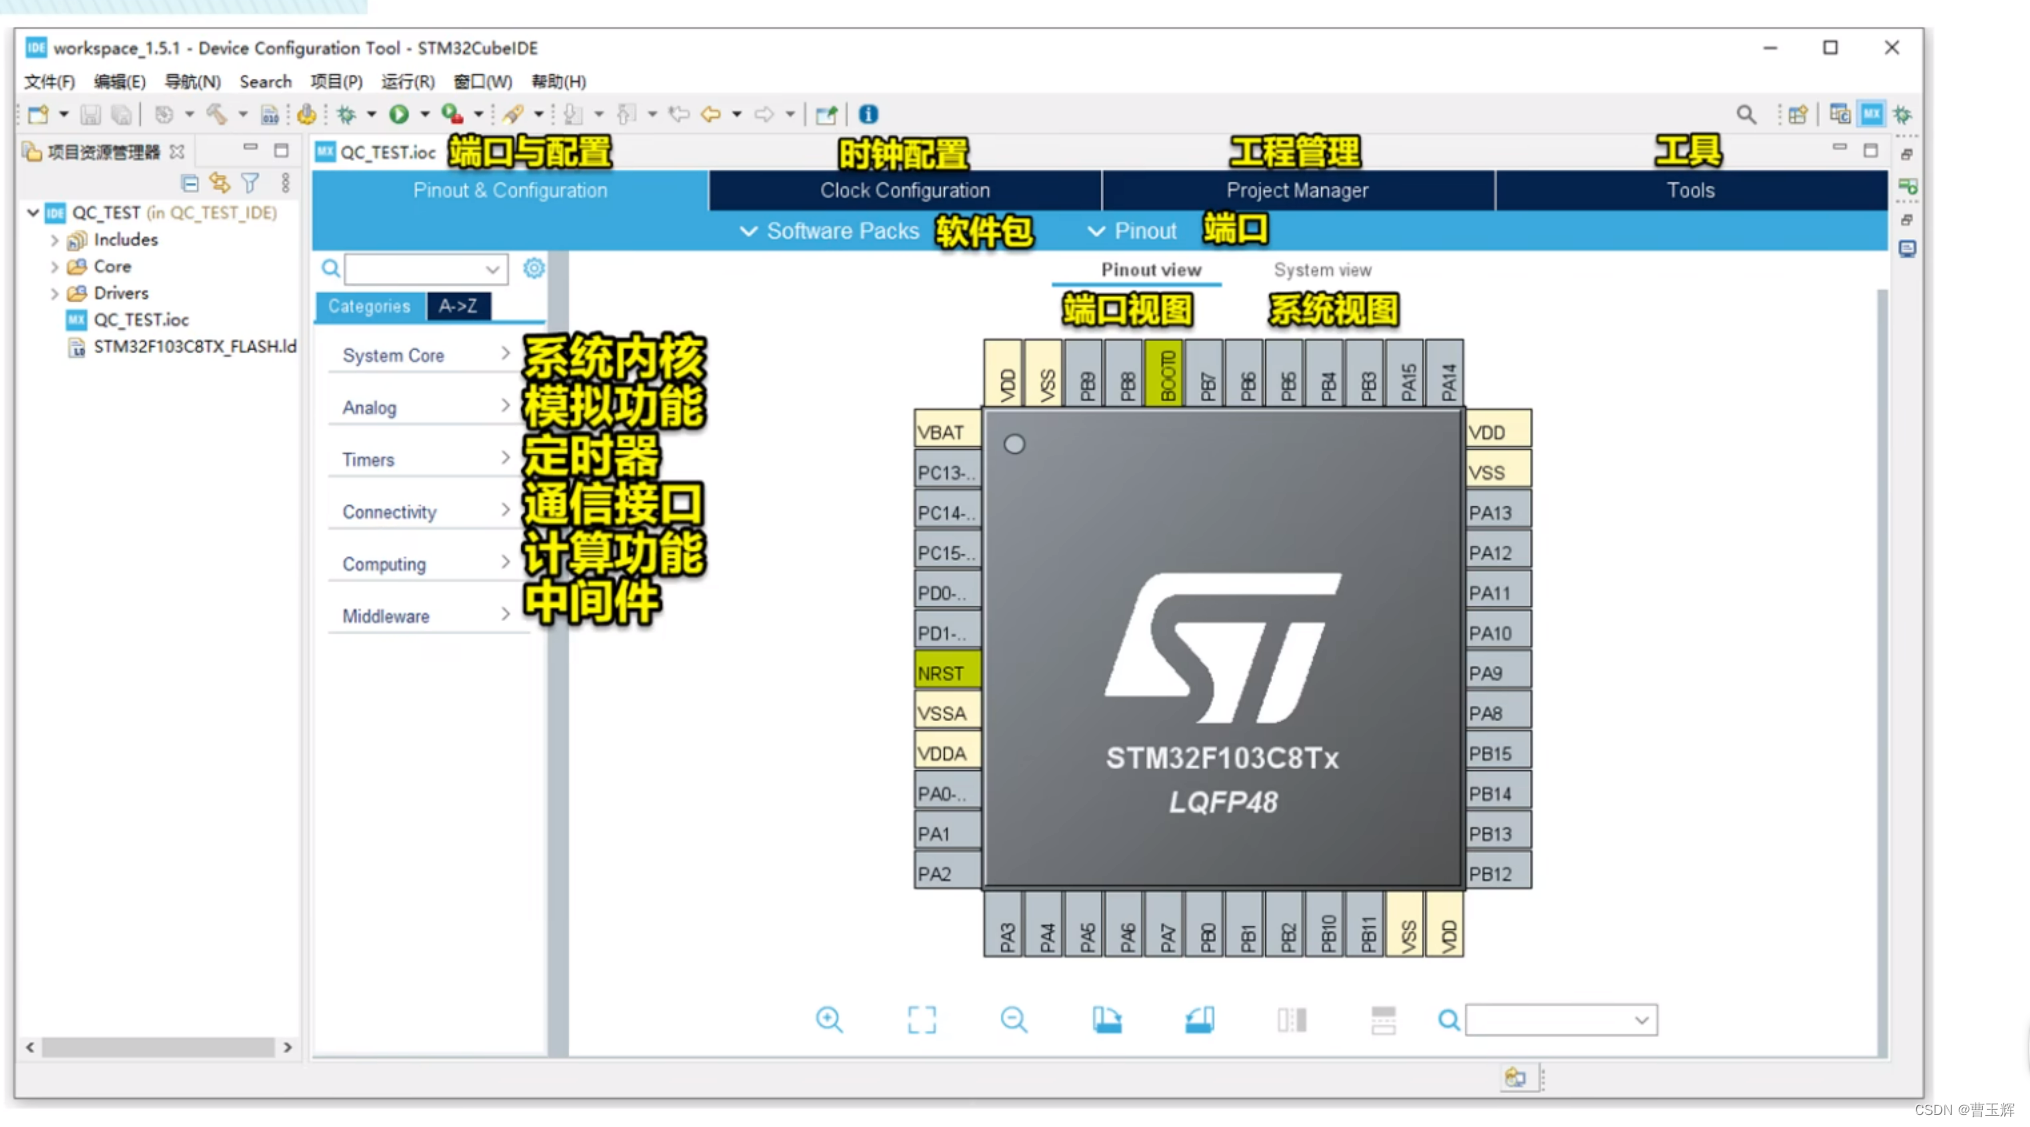Expand the Includes folder
The width and height of the screenshot is (2030, 1127).
[54, 240]
